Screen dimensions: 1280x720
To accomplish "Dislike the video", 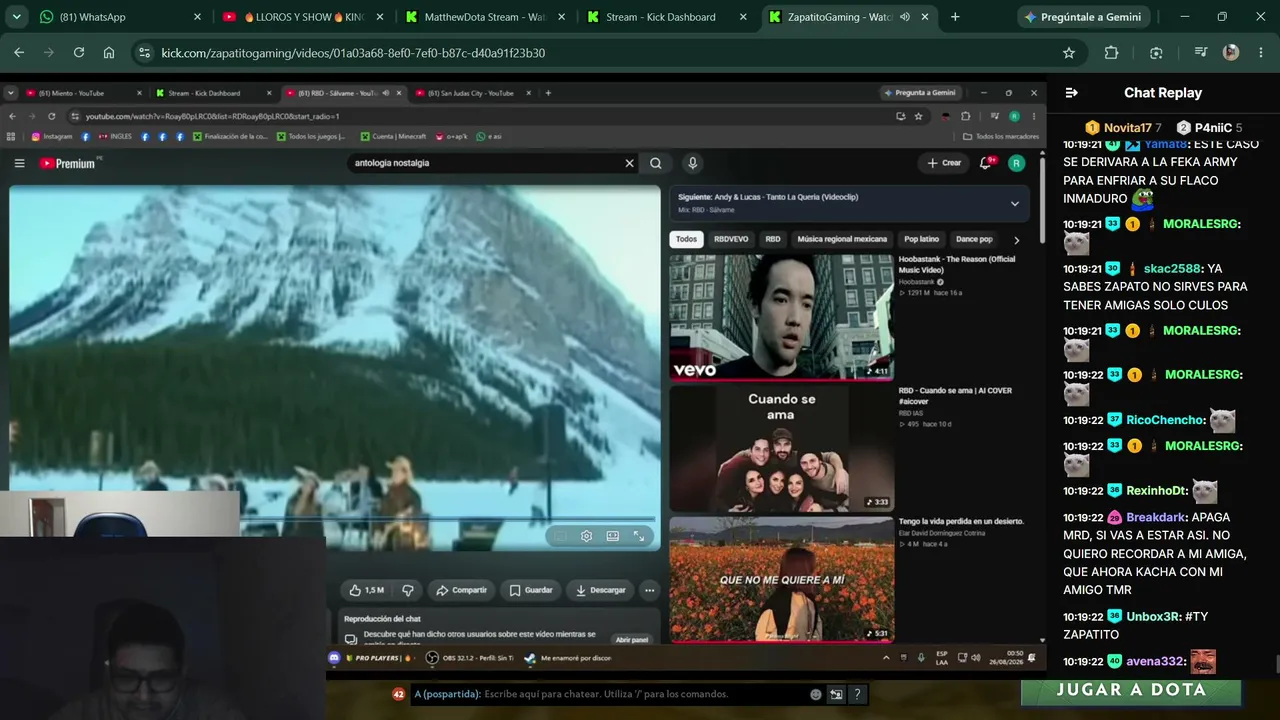I will coord(407,590).
